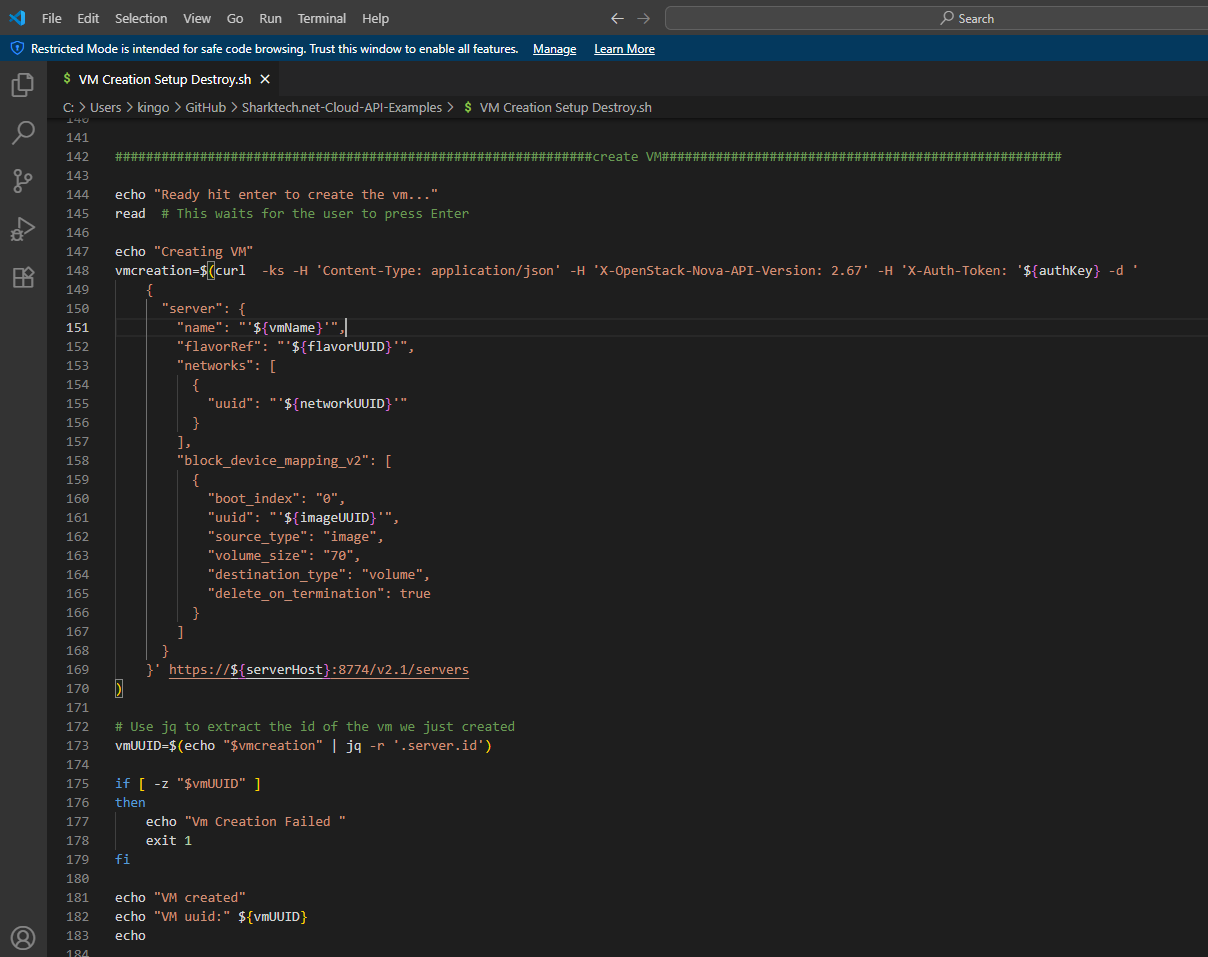Screen dimensions: 1208x957
Task: Expand the kingo breadcrumb
Action: click(153, 107)
